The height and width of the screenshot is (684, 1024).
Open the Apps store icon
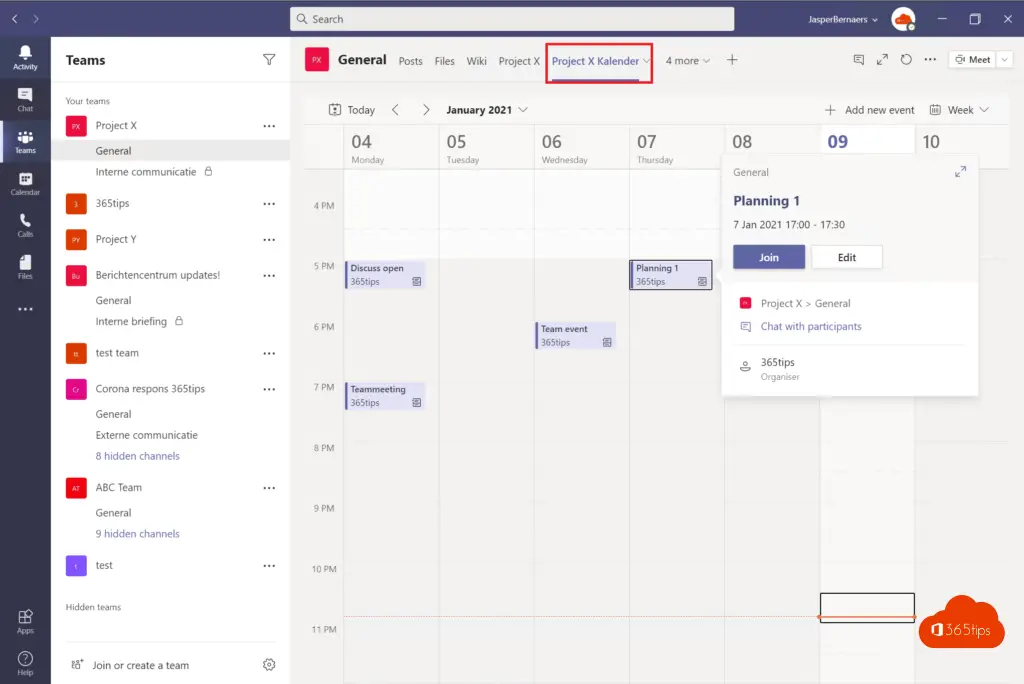tap(25, 621)
